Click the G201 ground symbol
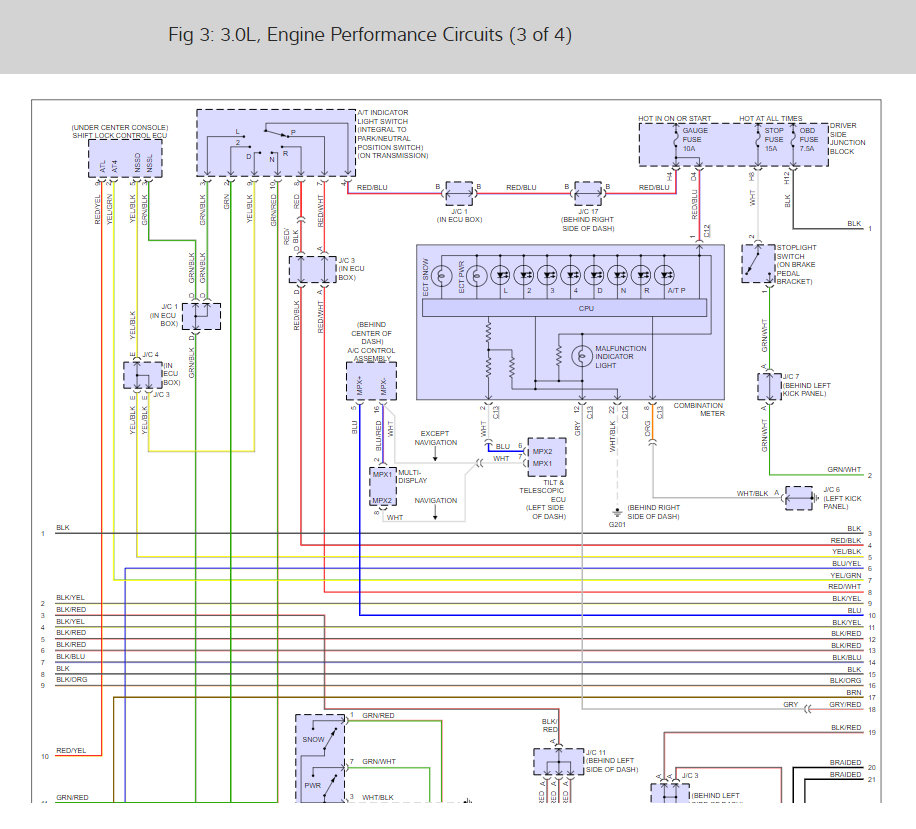This screenshot has width=916, height=829. [x=618, y=510]
